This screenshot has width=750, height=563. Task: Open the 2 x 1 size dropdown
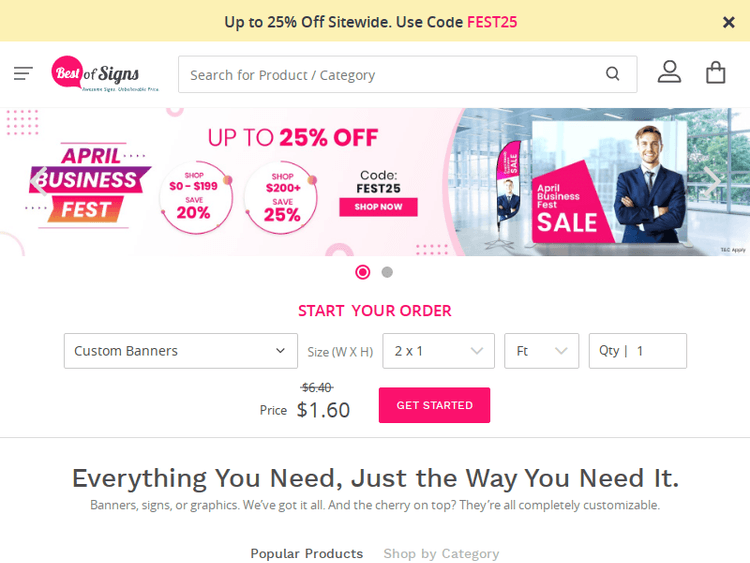point(438,351)
